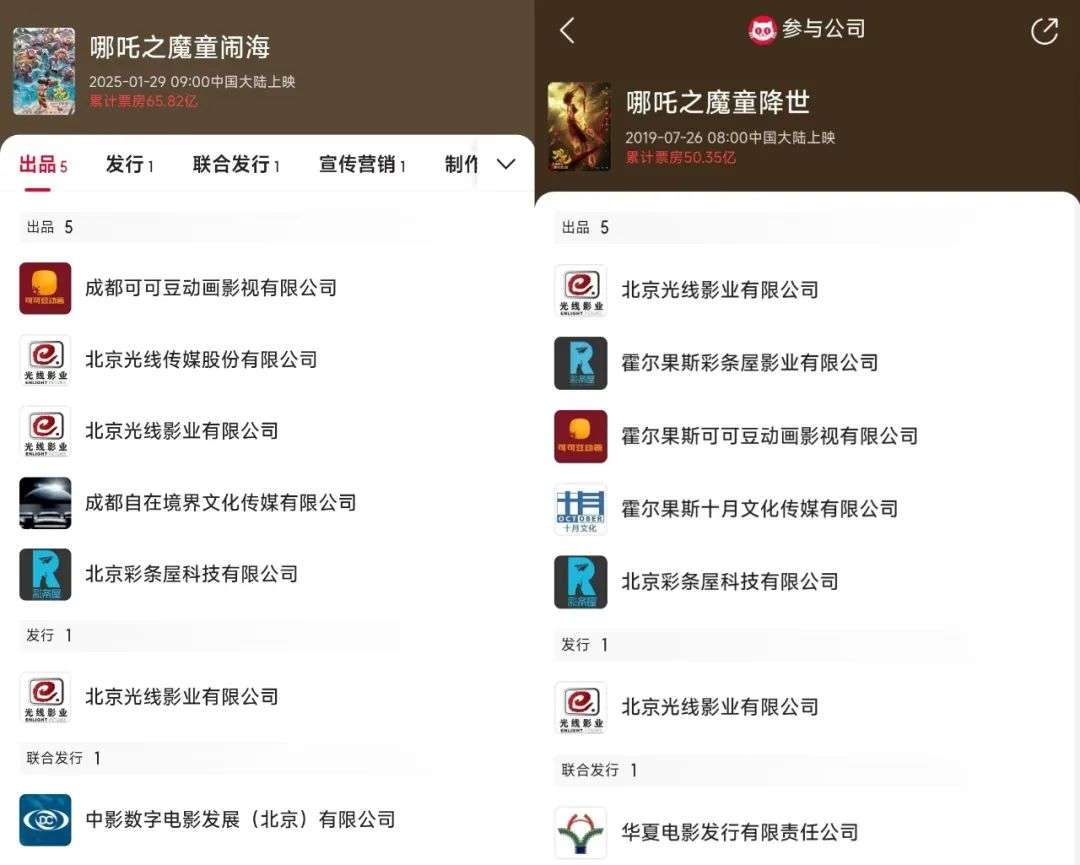
Task: Select the 出品 tab
Action: (x=43, y=165)
